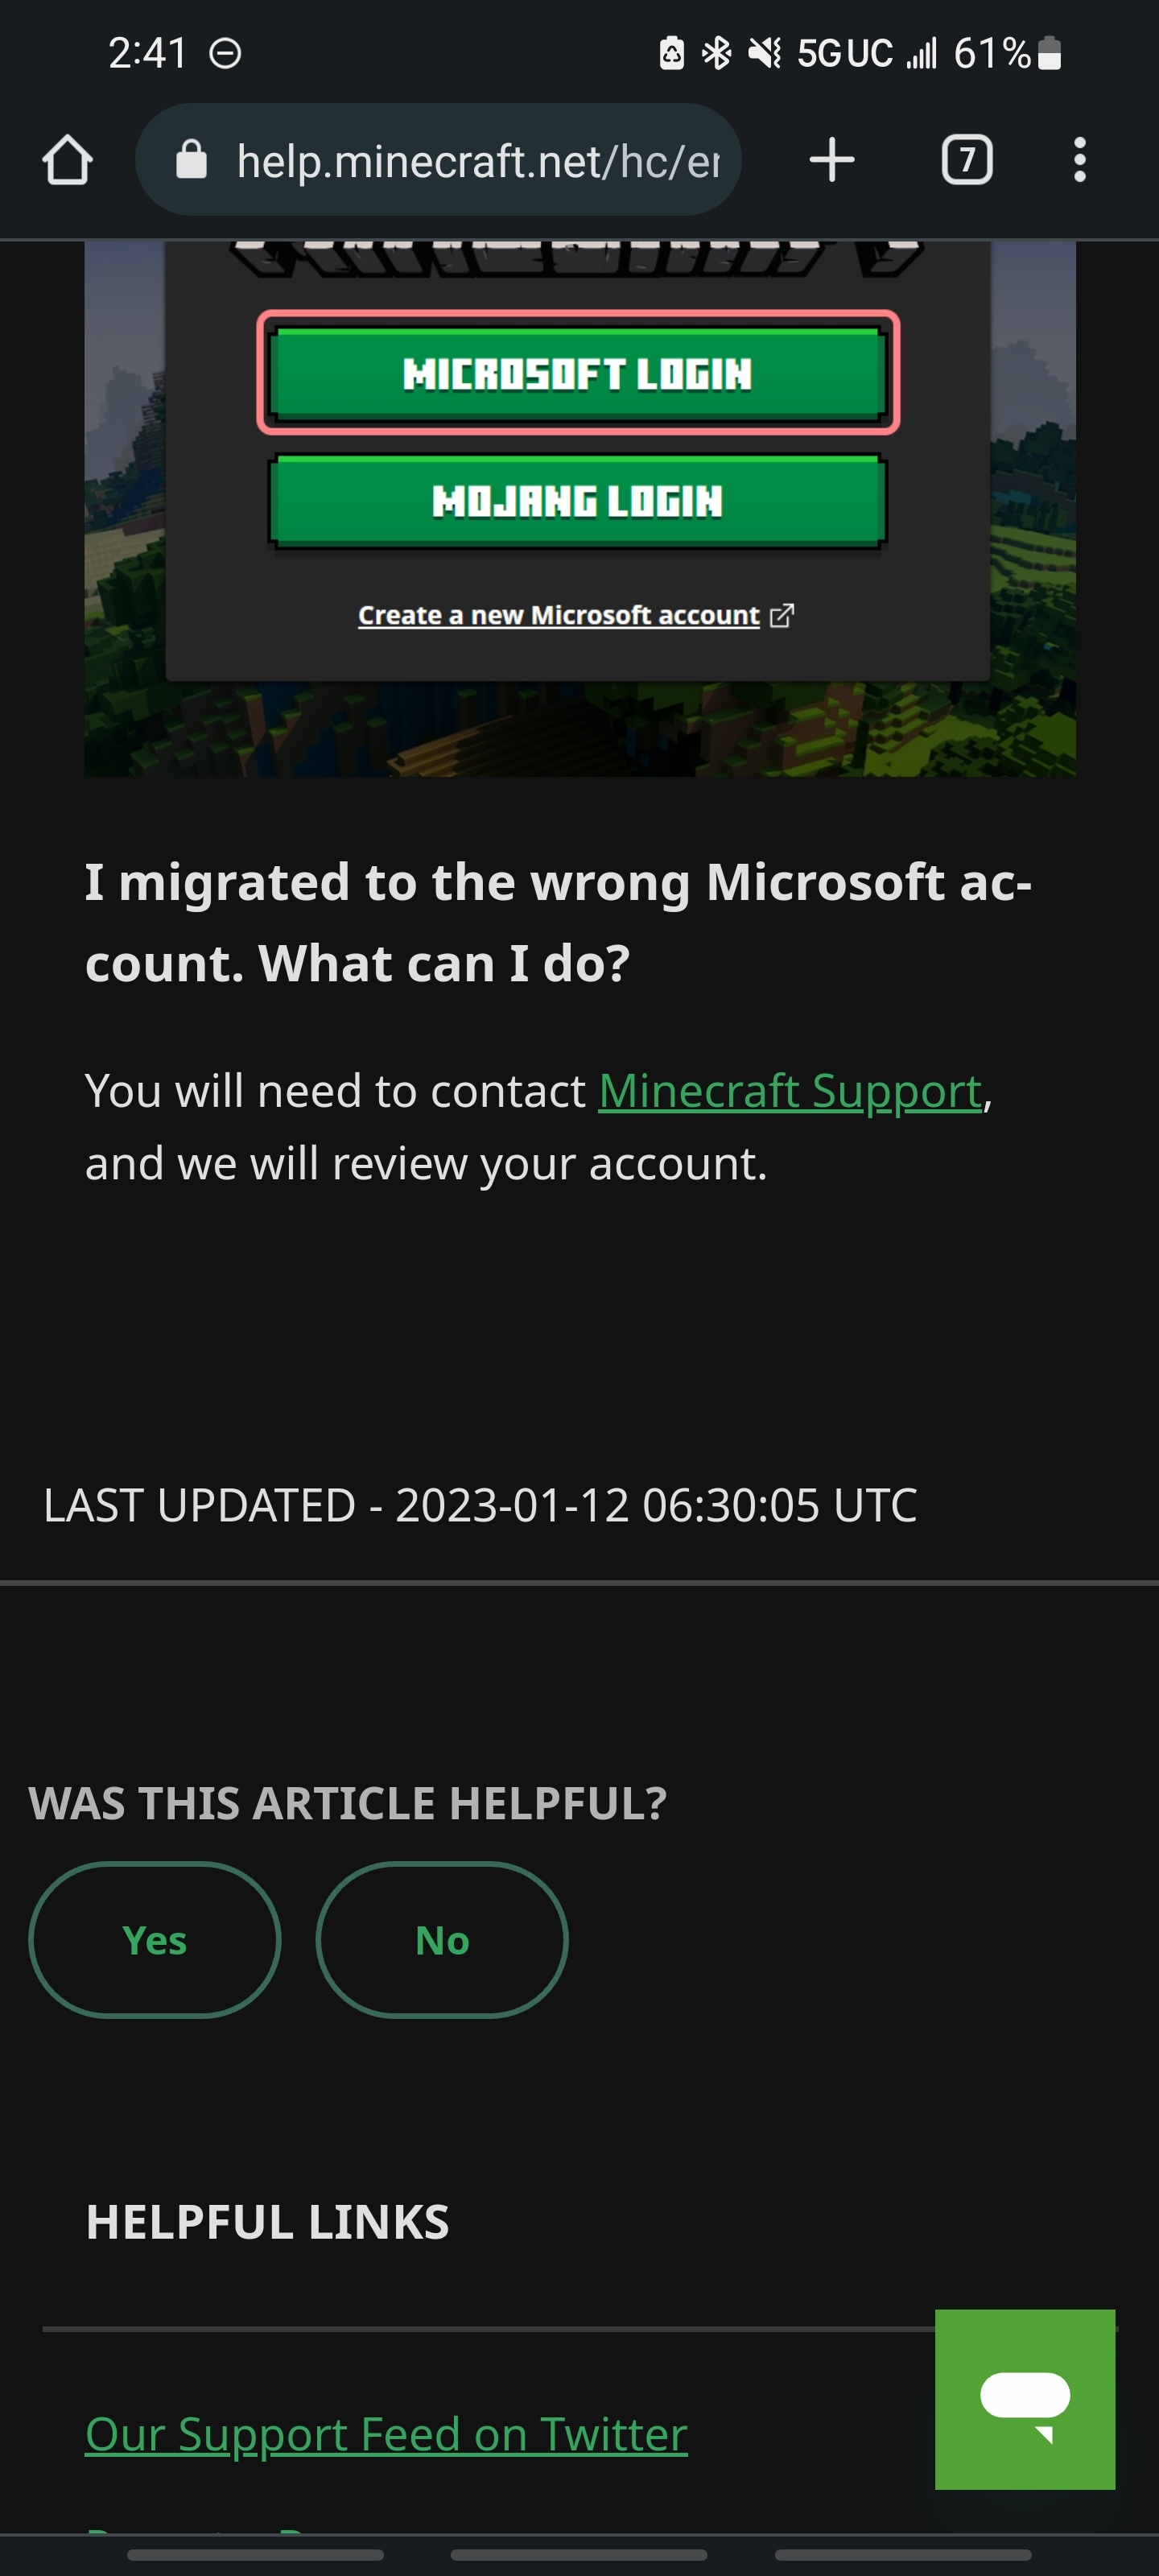Tap the browser home icon
This screenshot has height=2576, width=1159.
(x=67, y=160)
